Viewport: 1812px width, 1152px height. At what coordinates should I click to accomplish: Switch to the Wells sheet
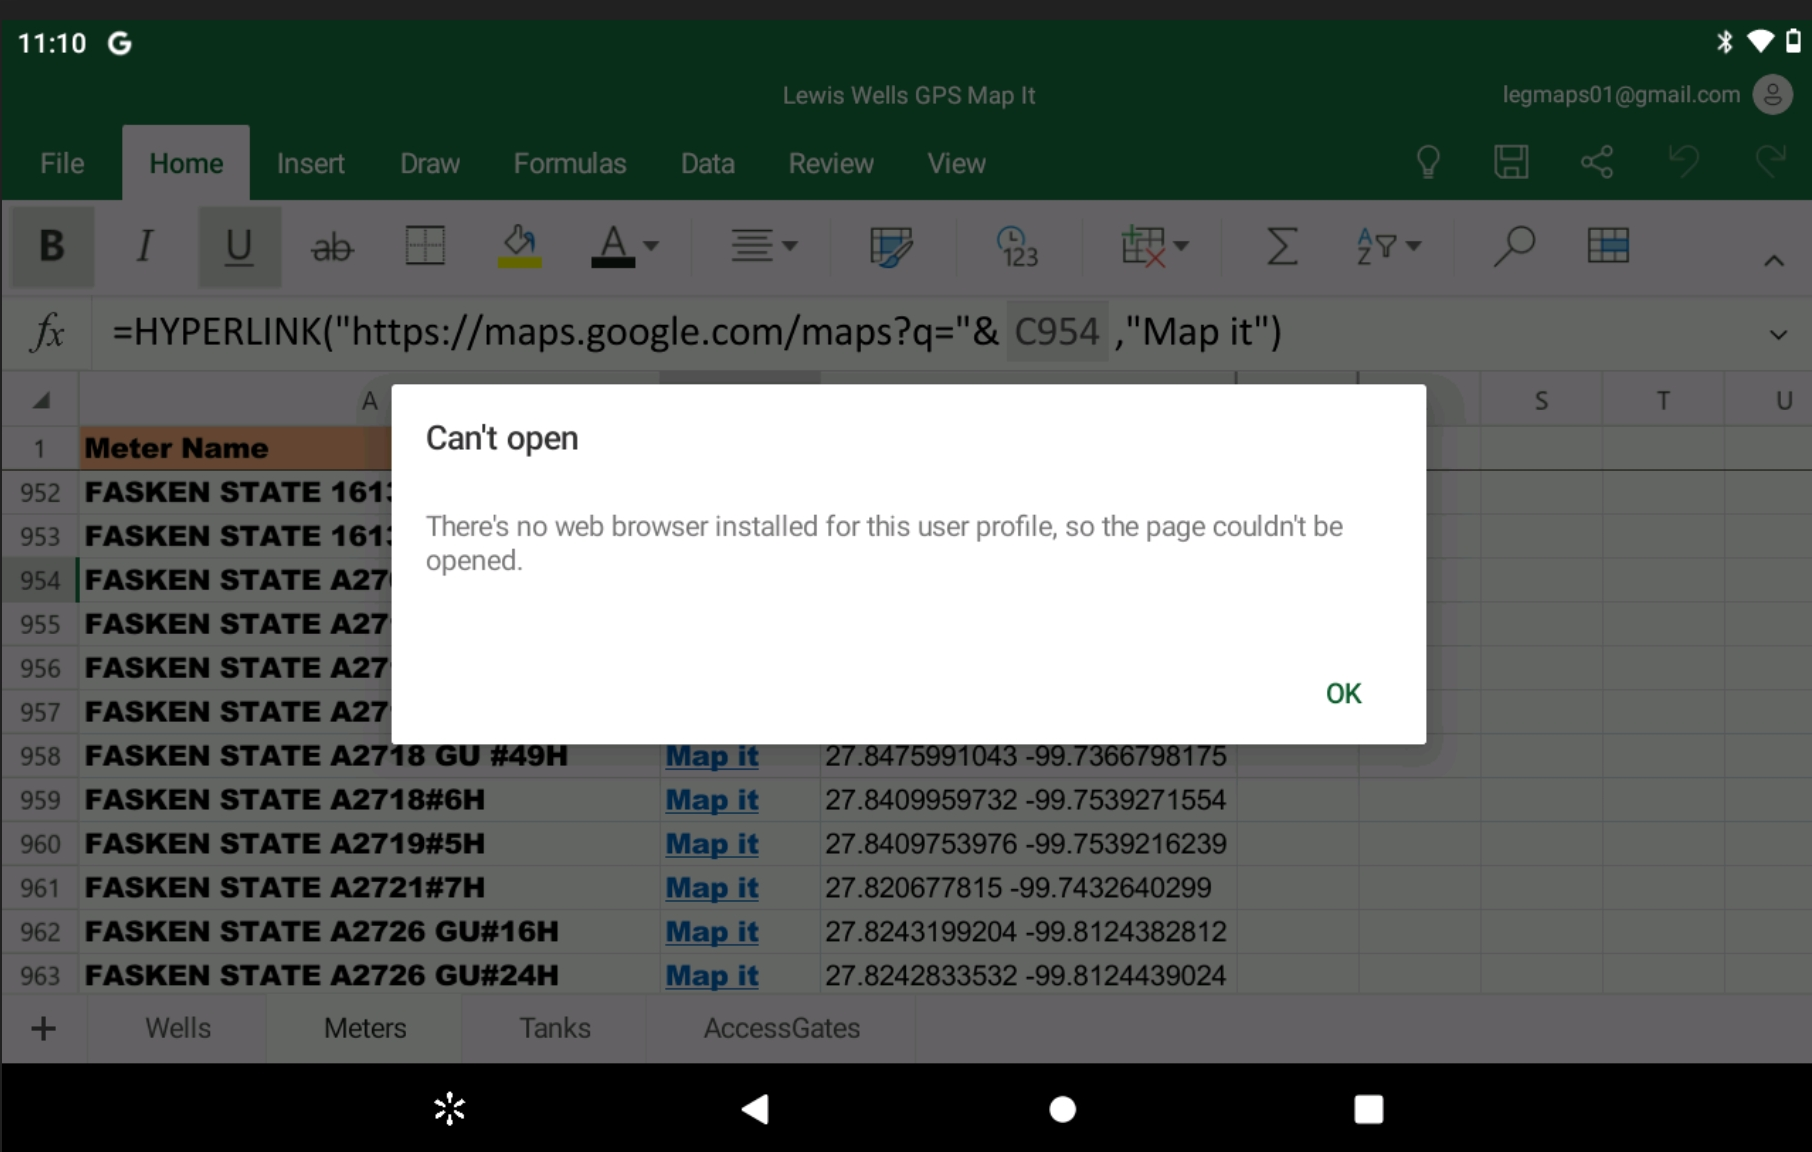178,1028
